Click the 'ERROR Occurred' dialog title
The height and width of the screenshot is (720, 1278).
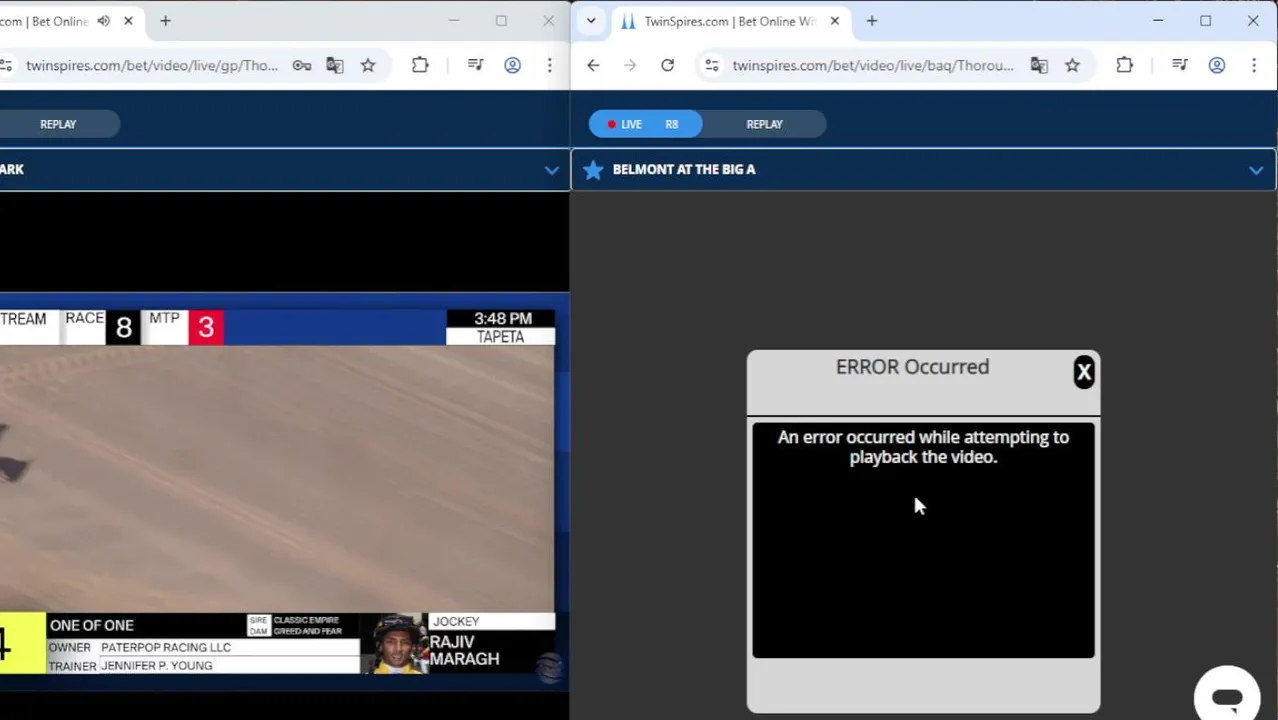(912, 367)
